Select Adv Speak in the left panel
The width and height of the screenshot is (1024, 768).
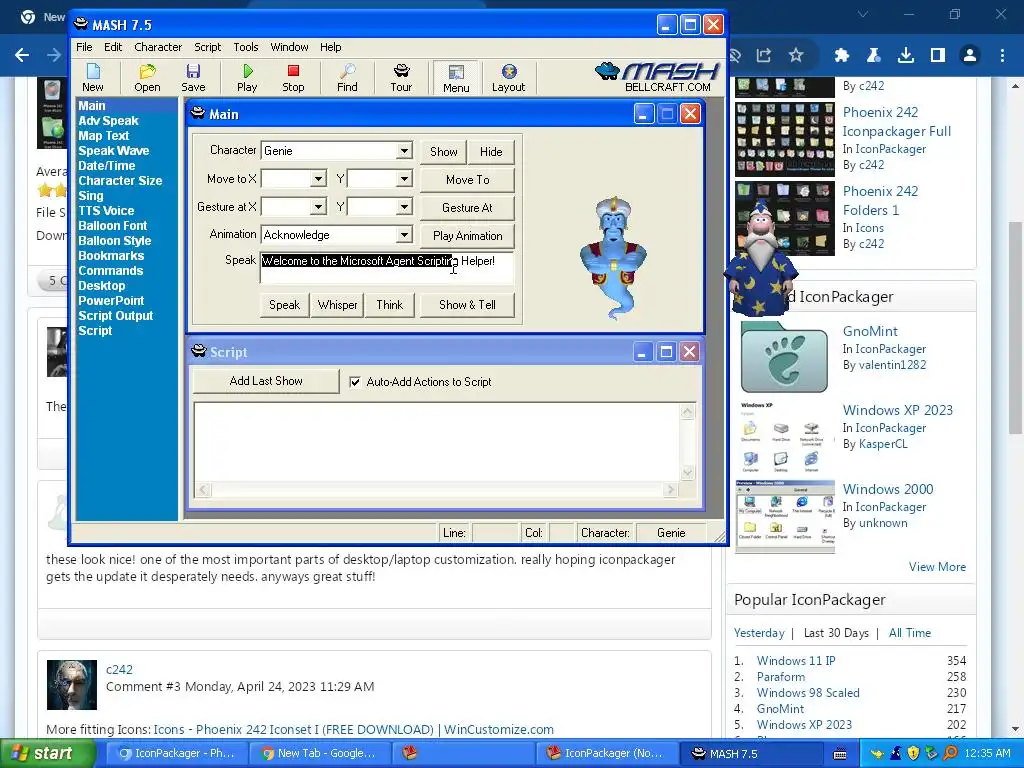click(108, 121)
